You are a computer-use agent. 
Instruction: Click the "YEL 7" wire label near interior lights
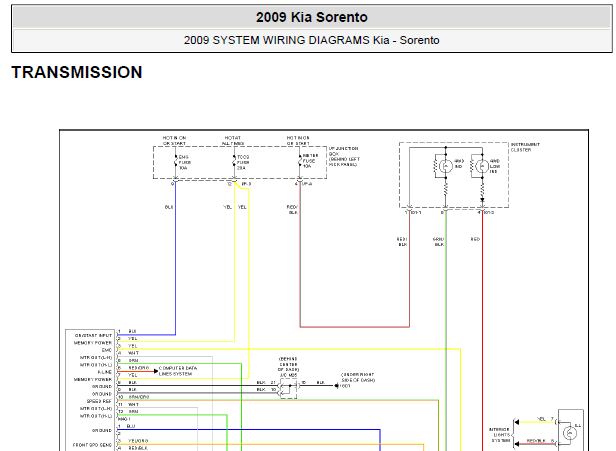pyautogui.click(x=545, y=419)
